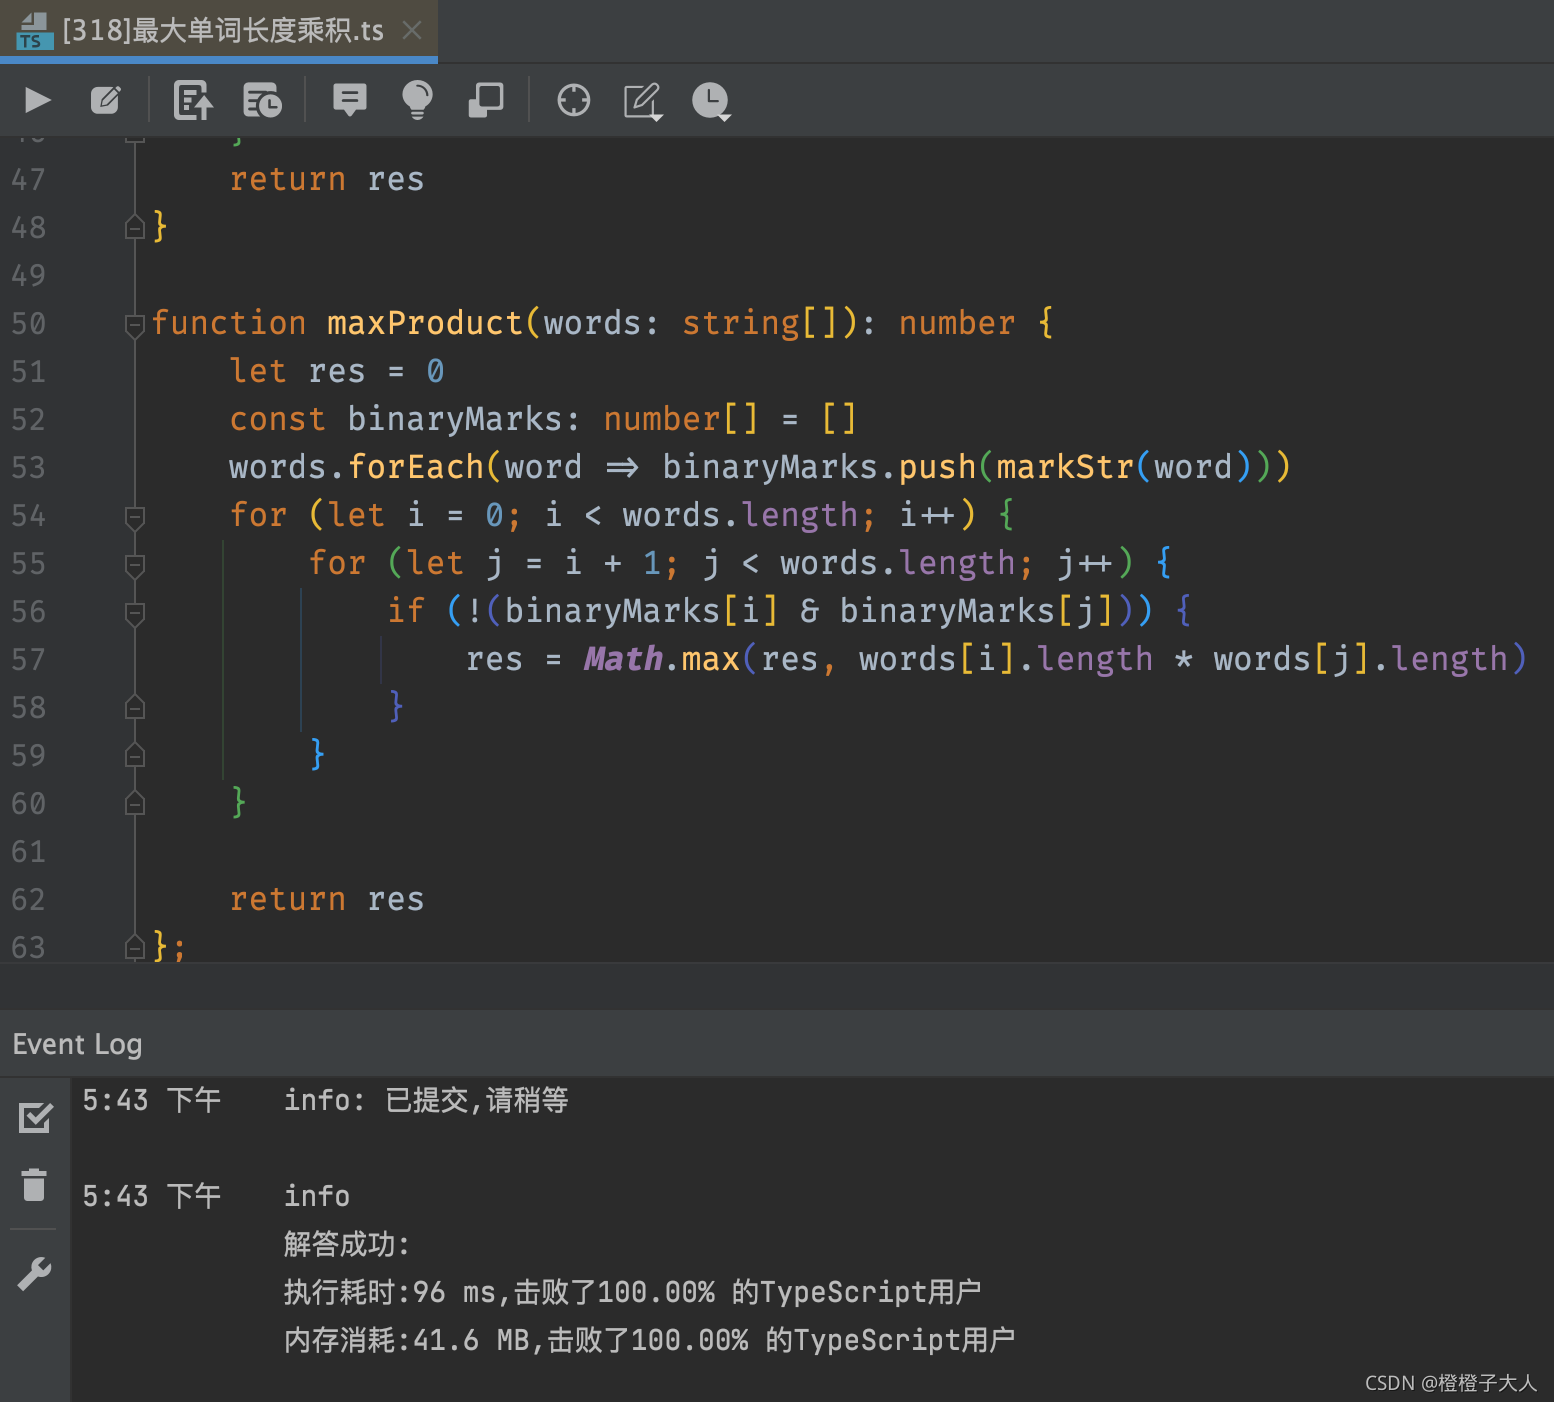Click 'words[j].length' on line 57
1554x1402 pixels.
(x=1361, y=659)
